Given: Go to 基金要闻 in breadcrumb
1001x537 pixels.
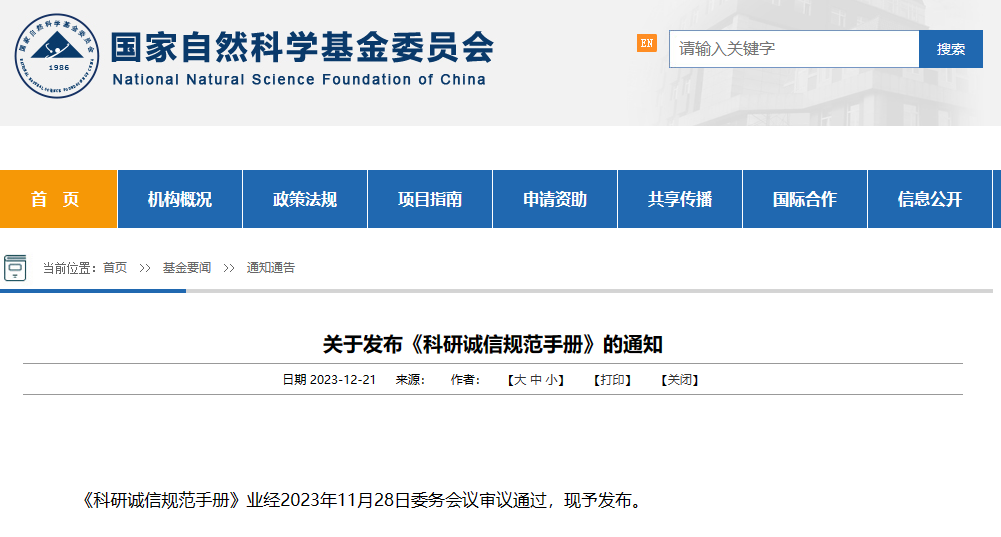Looking at the screenshot, I should point(186,268).
